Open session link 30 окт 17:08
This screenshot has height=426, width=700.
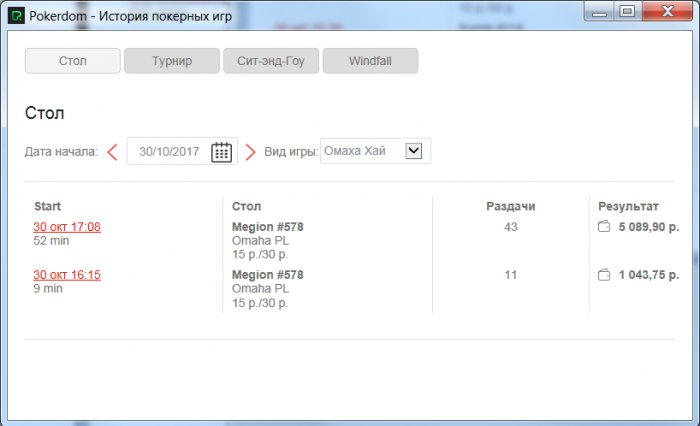[67, 227]
